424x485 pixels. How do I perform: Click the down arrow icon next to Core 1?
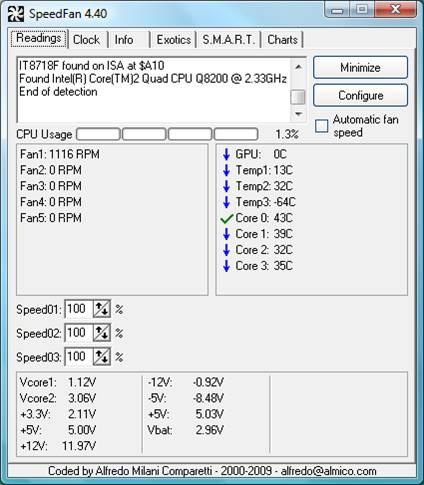pyautogui.click(x=226, y=234)
